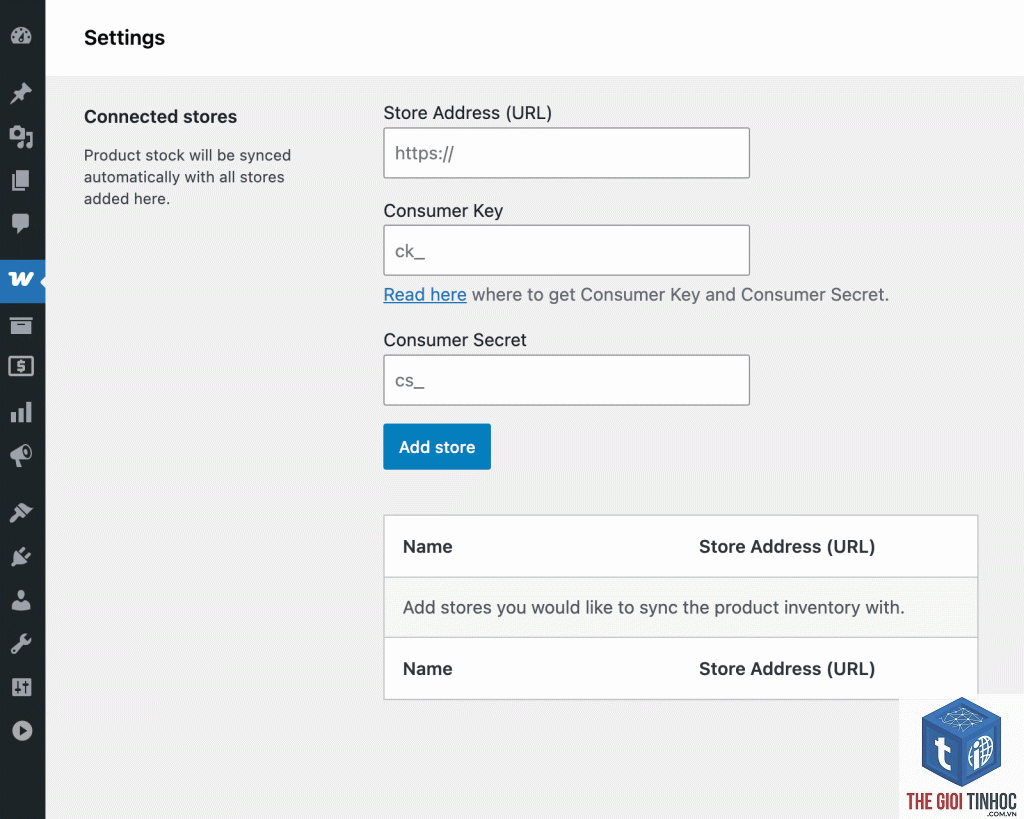
Task: Open the Tools wrench icon
Action: pos(21,644)
